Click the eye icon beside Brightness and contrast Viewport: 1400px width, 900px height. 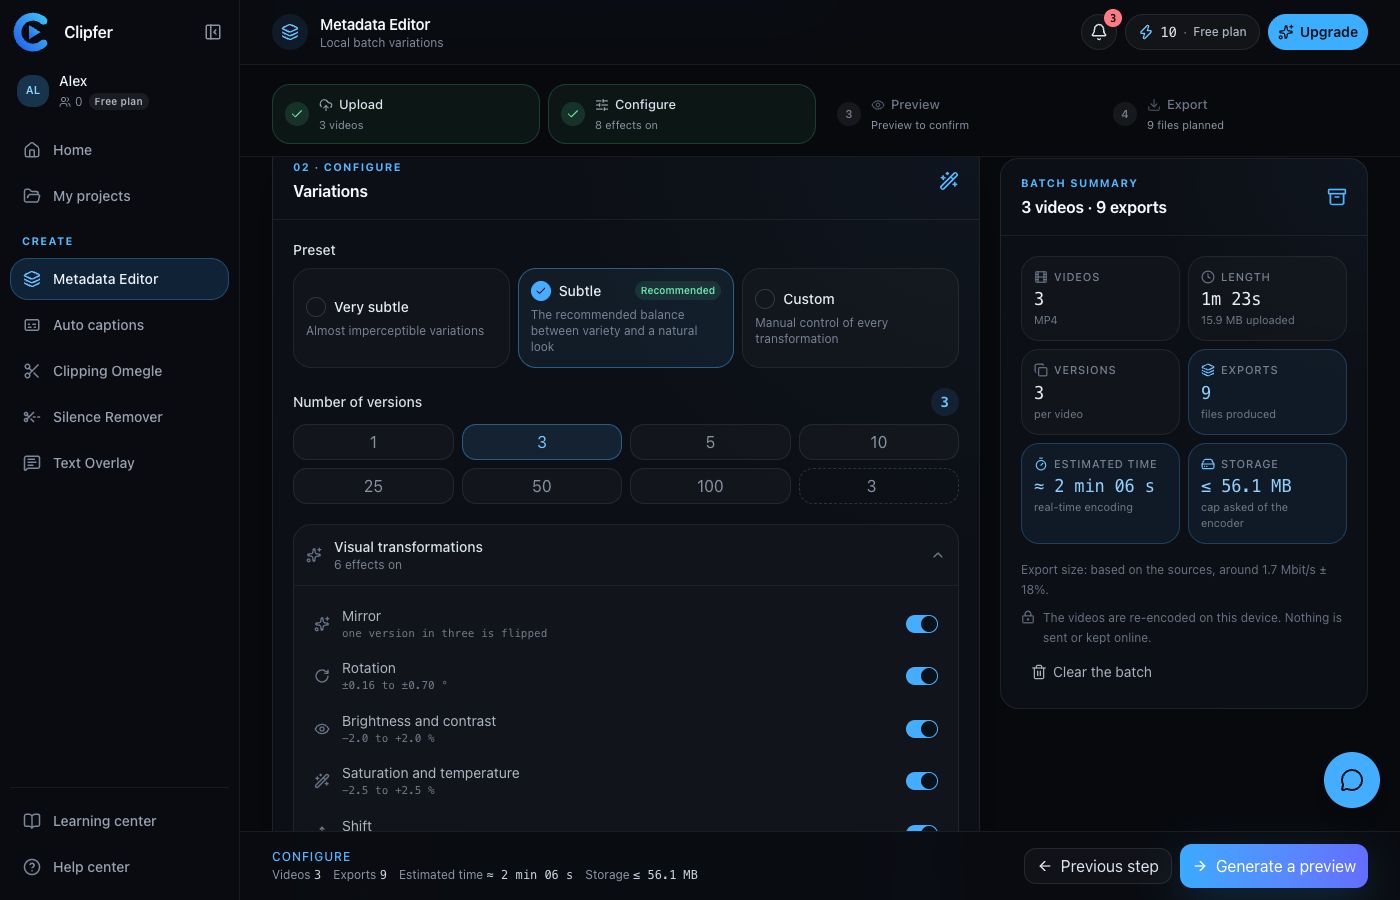tap(322, 729)
